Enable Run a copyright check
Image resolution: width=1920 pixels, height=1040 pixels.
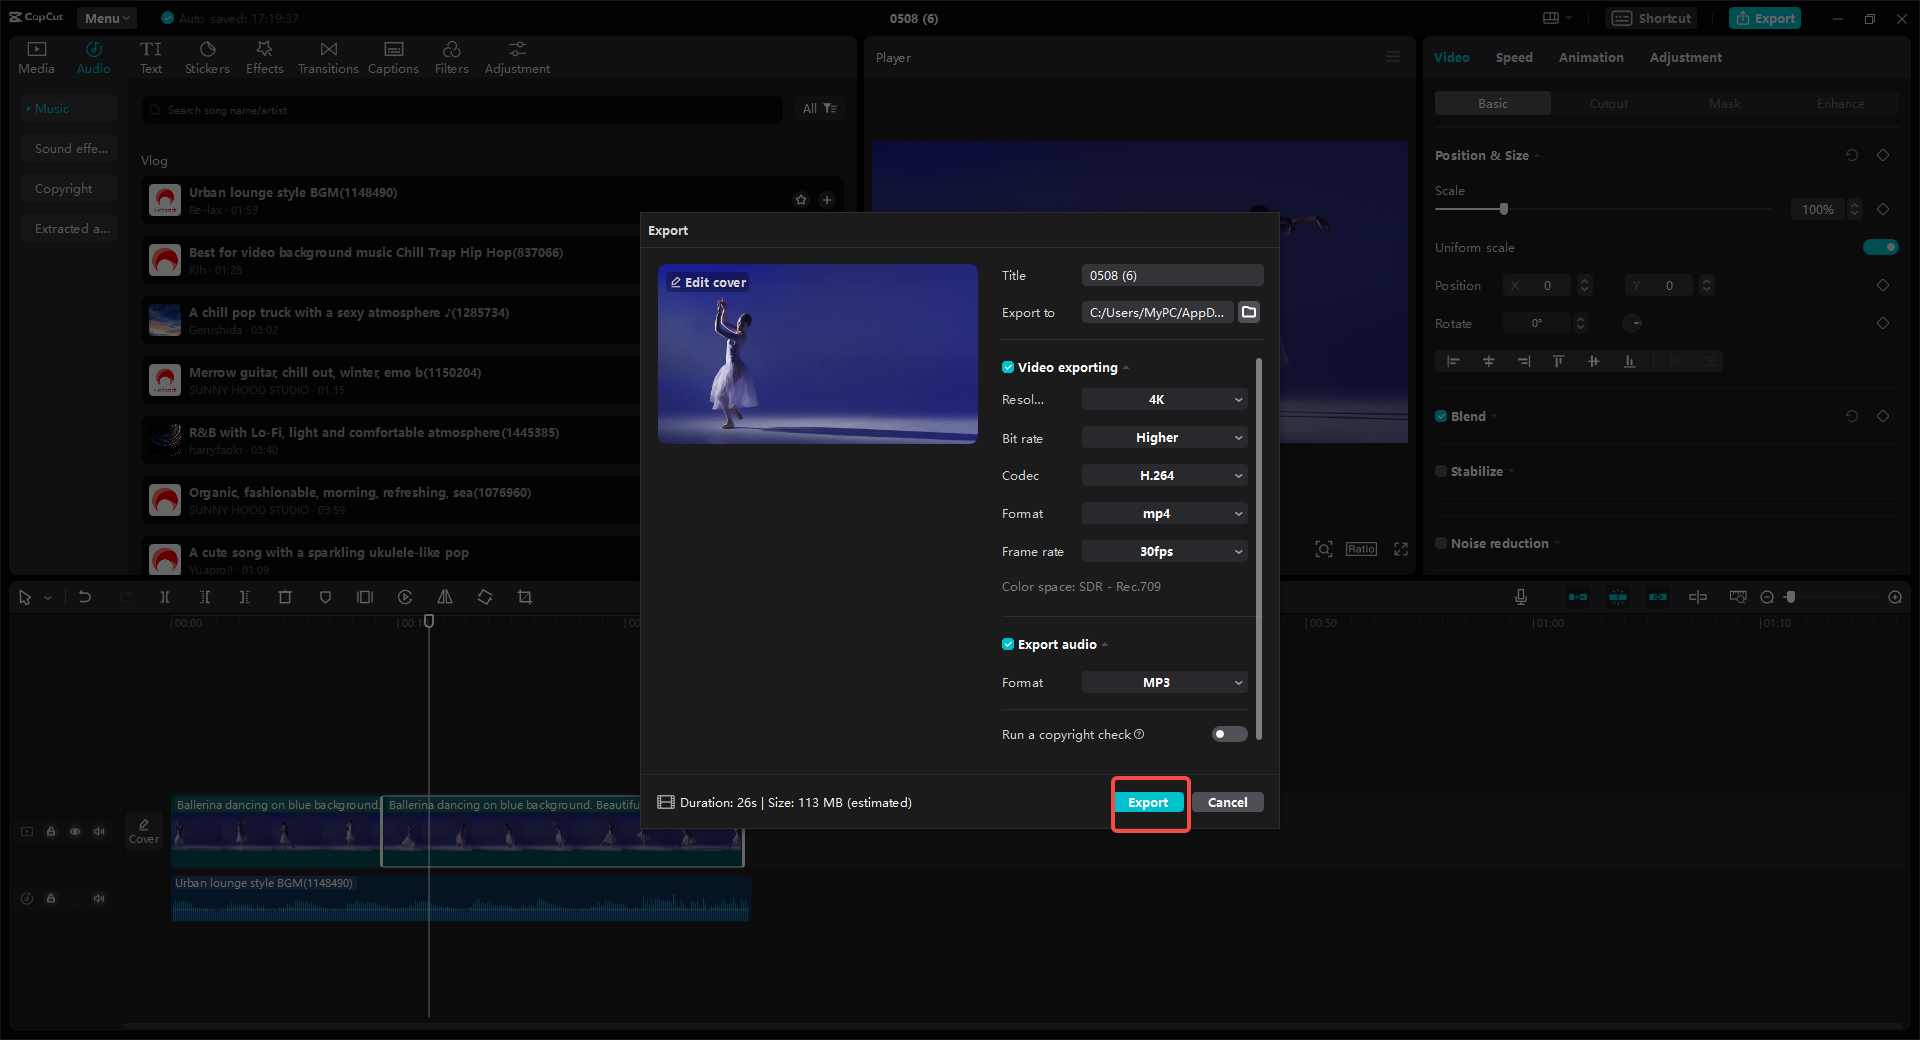coord(1228,734)
